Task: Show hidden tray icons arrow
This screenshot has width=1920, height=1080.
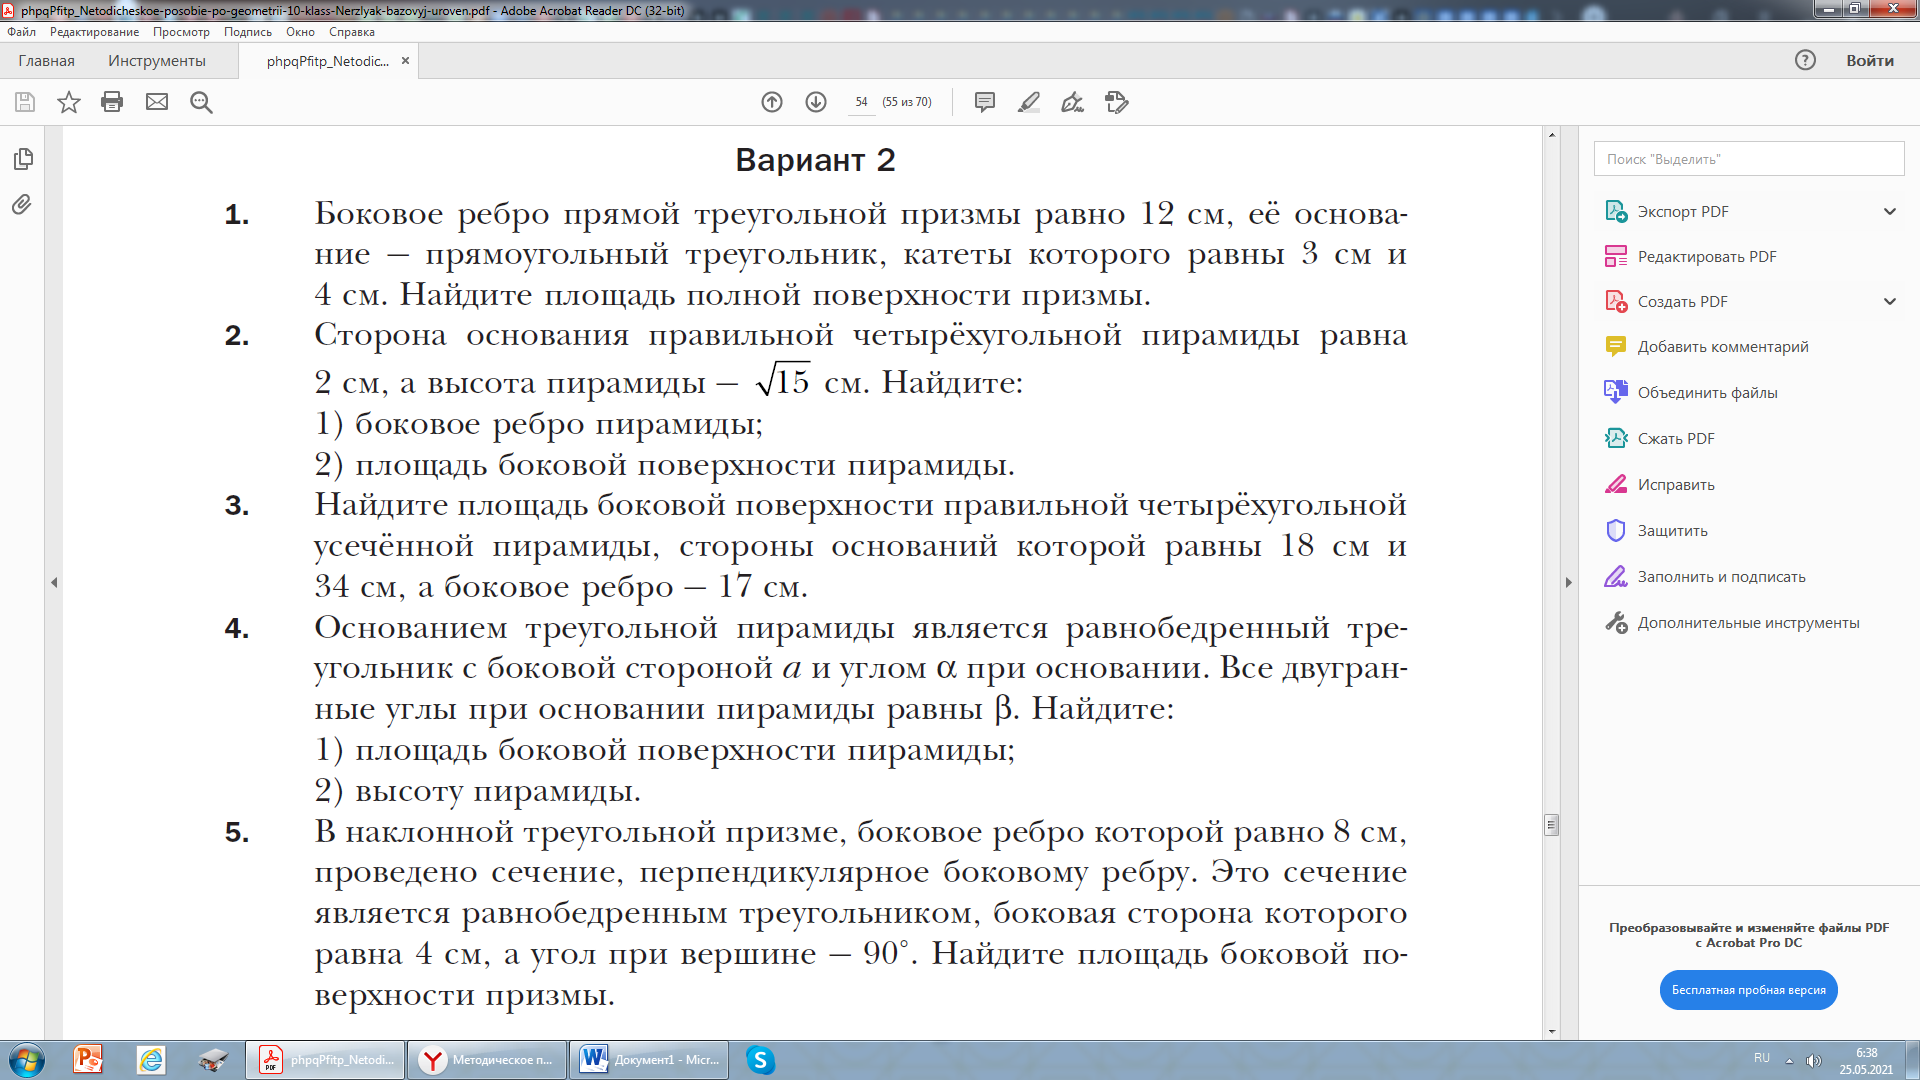Action: (x=1789, y=1060)
